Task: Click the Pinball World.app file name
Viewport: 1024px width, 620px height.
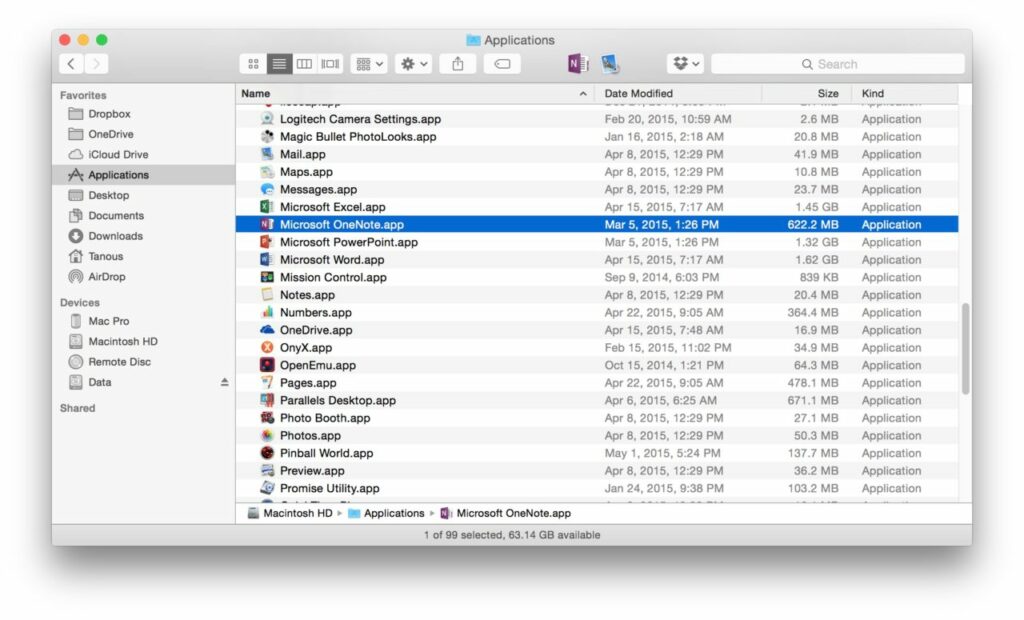Action: point(327,453)
